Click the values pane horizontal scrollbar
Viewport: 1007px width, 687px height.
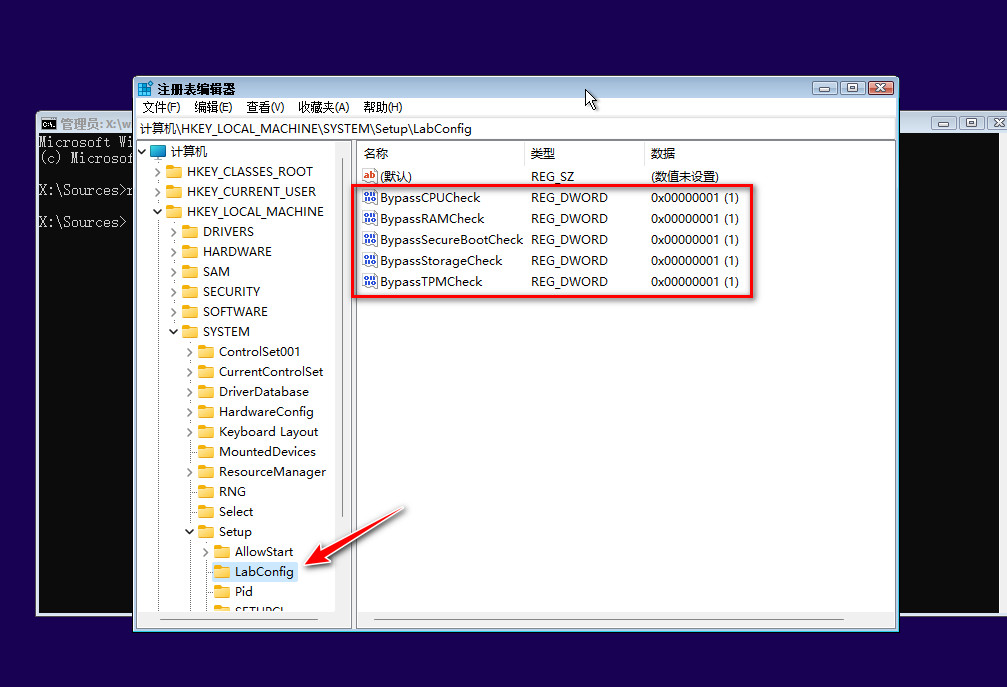[608, 620]
